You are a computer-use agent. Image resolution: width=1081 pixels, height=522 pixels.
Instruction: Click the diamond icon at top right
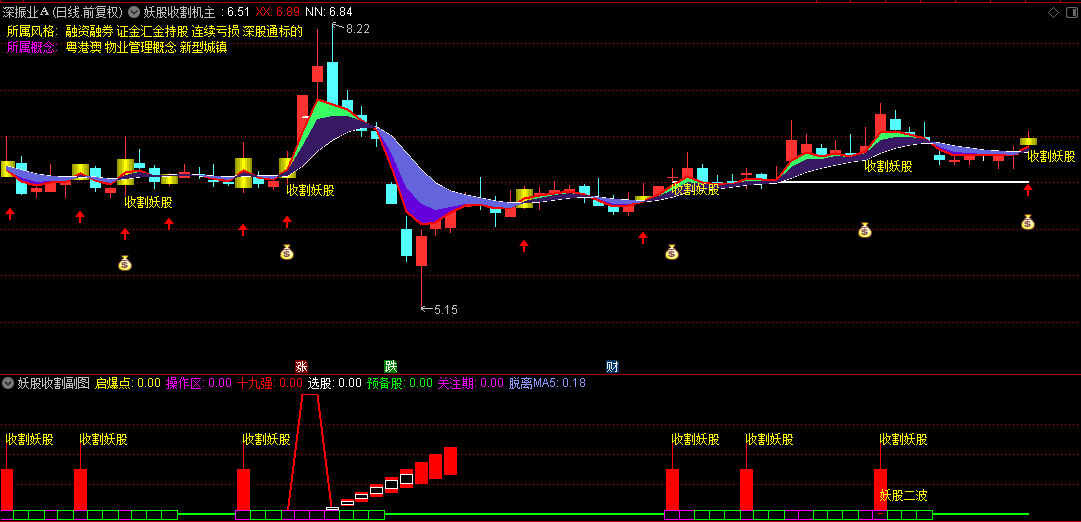click(1053, 12)
